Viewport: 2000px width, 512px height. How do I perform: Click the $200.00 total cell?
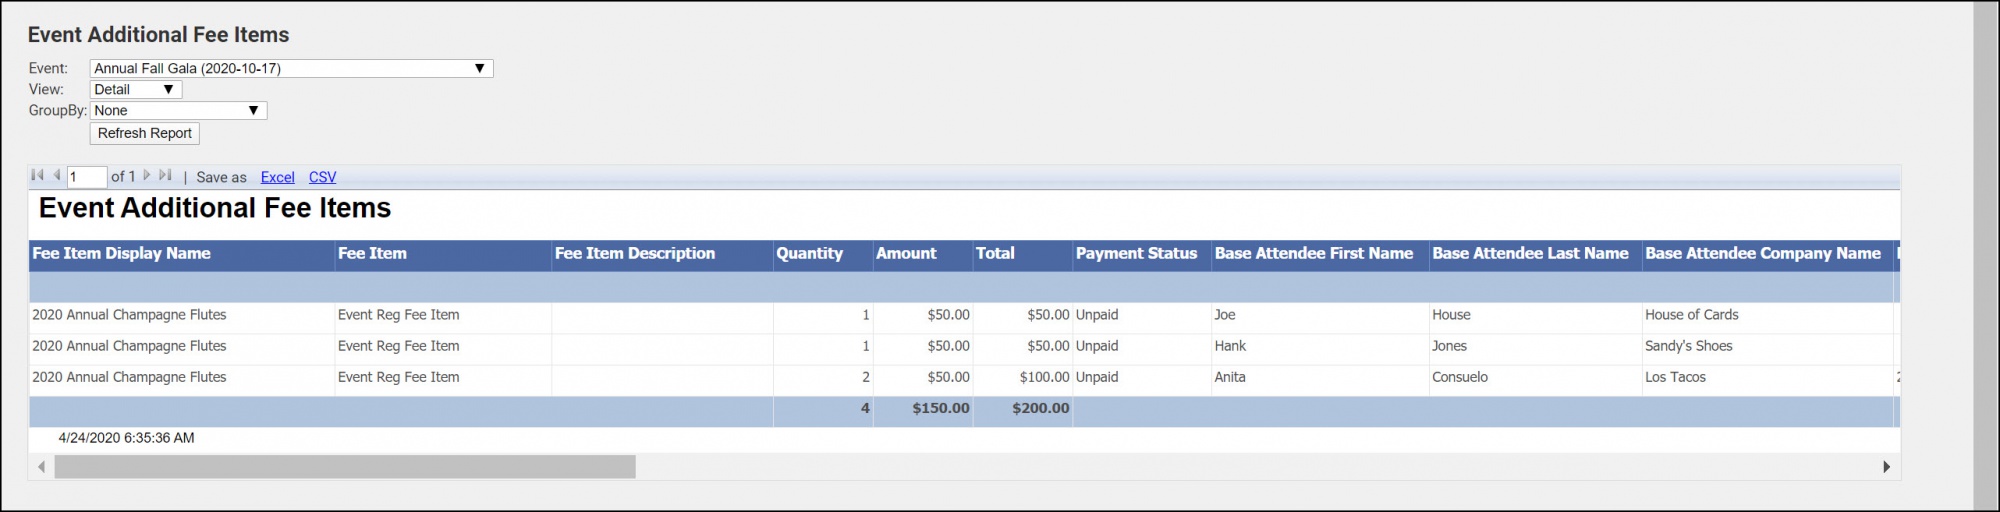[x=1040, y=408]
